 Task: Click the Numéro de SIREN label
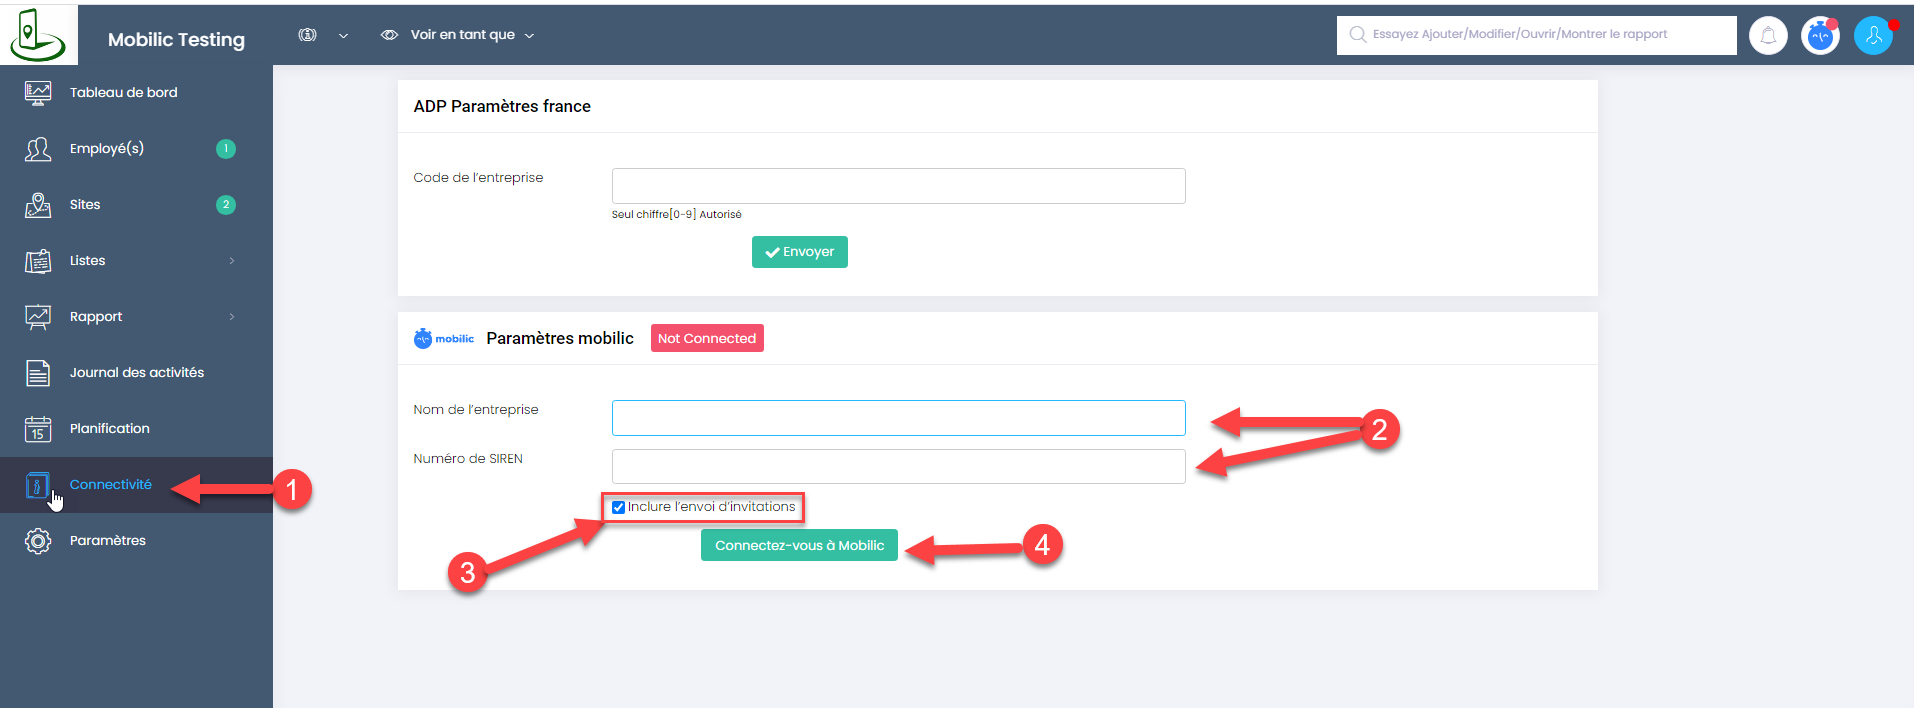[468, 459]
